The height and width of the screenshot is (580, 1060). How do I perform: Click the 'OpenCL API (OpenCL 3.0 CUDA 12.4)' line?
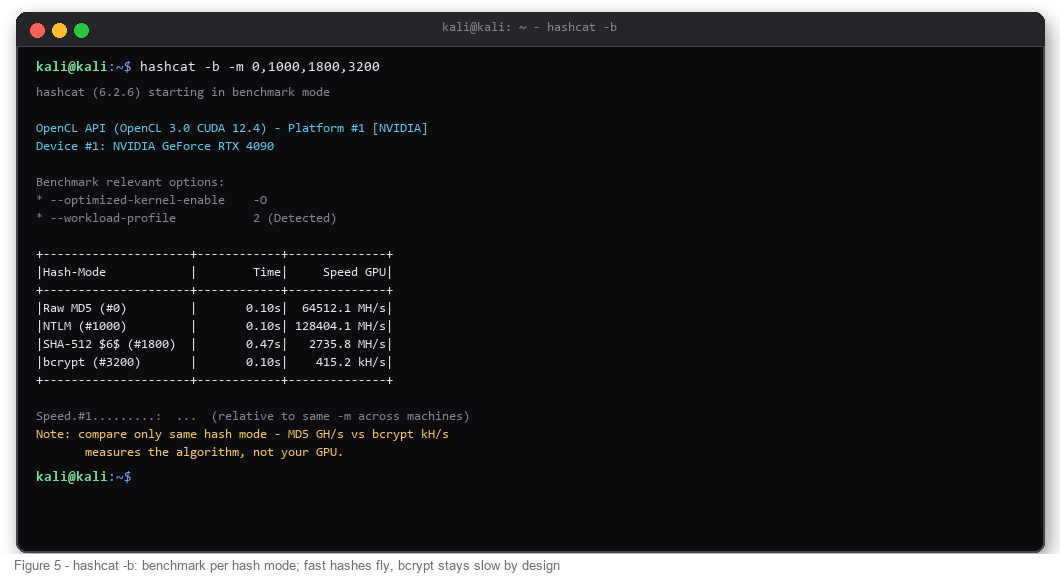[232, 128]
